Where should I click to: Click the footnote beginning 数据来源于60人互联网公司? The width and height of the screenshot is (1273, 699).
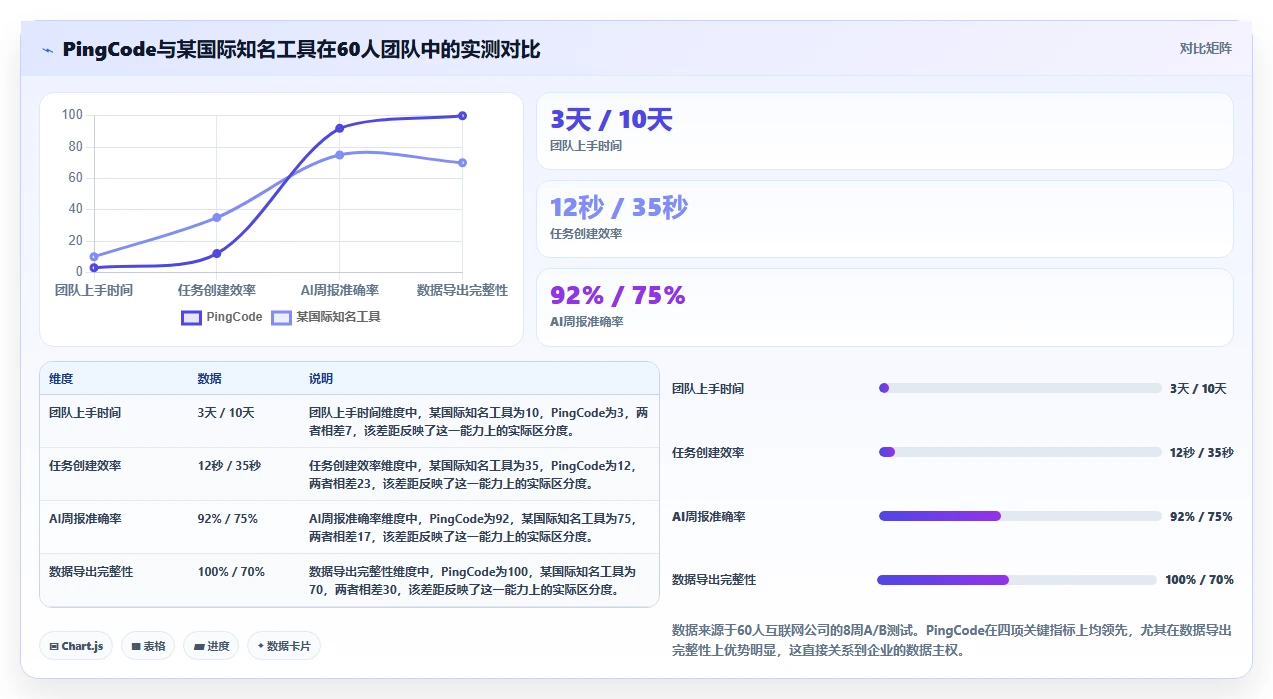(x=952, y=640)
